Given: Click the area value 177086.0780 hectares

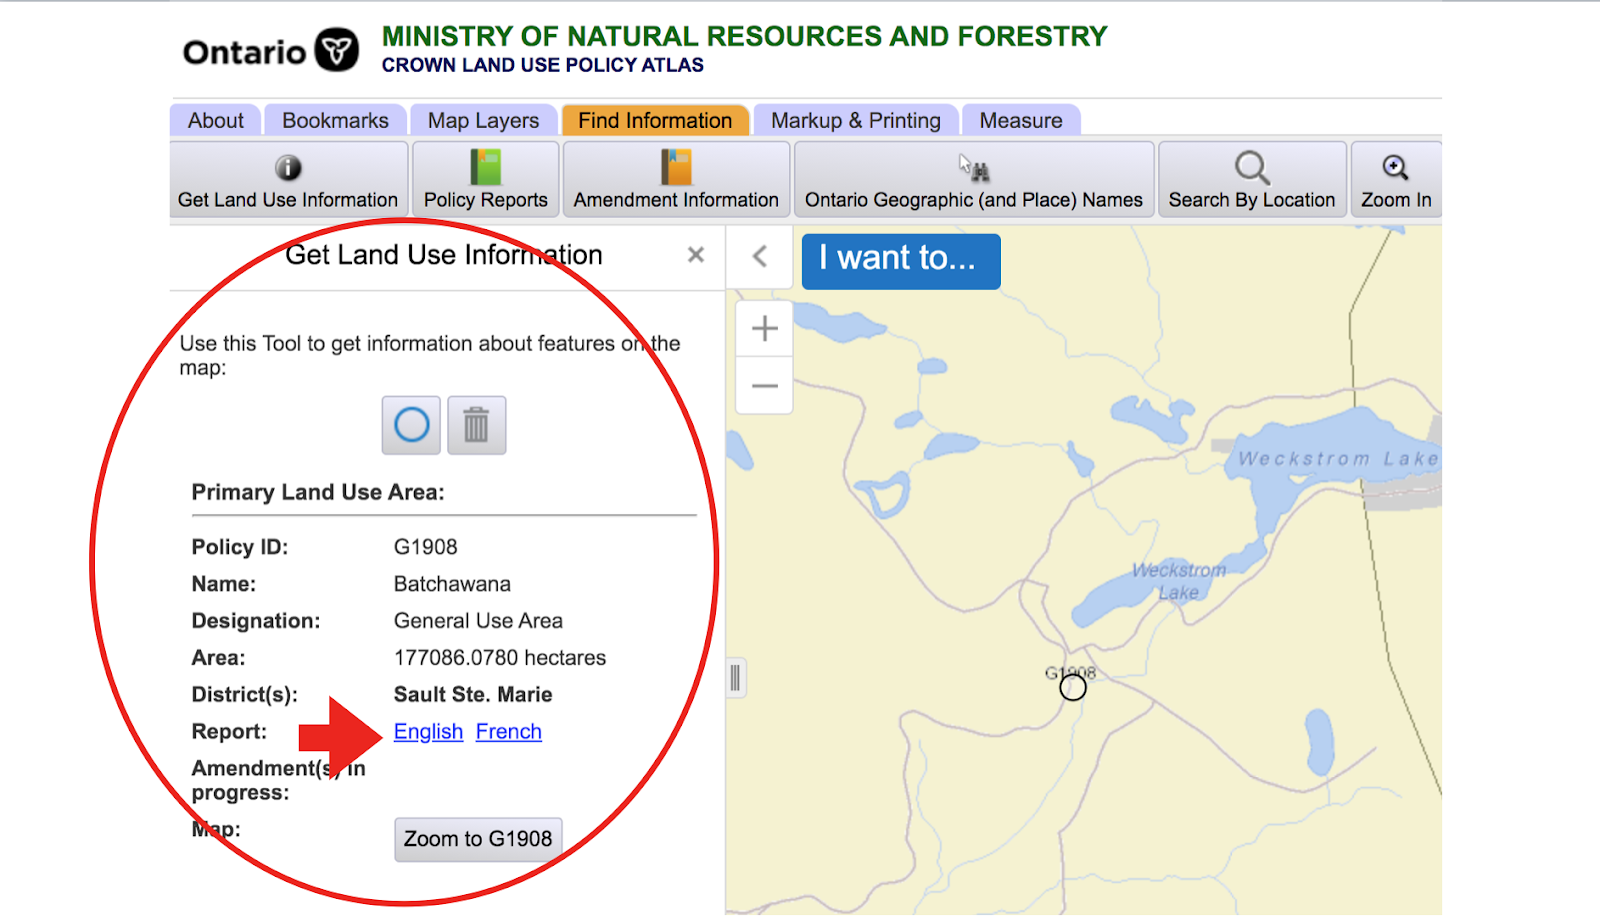Looking at the screenshot, I should pos(500,658).
